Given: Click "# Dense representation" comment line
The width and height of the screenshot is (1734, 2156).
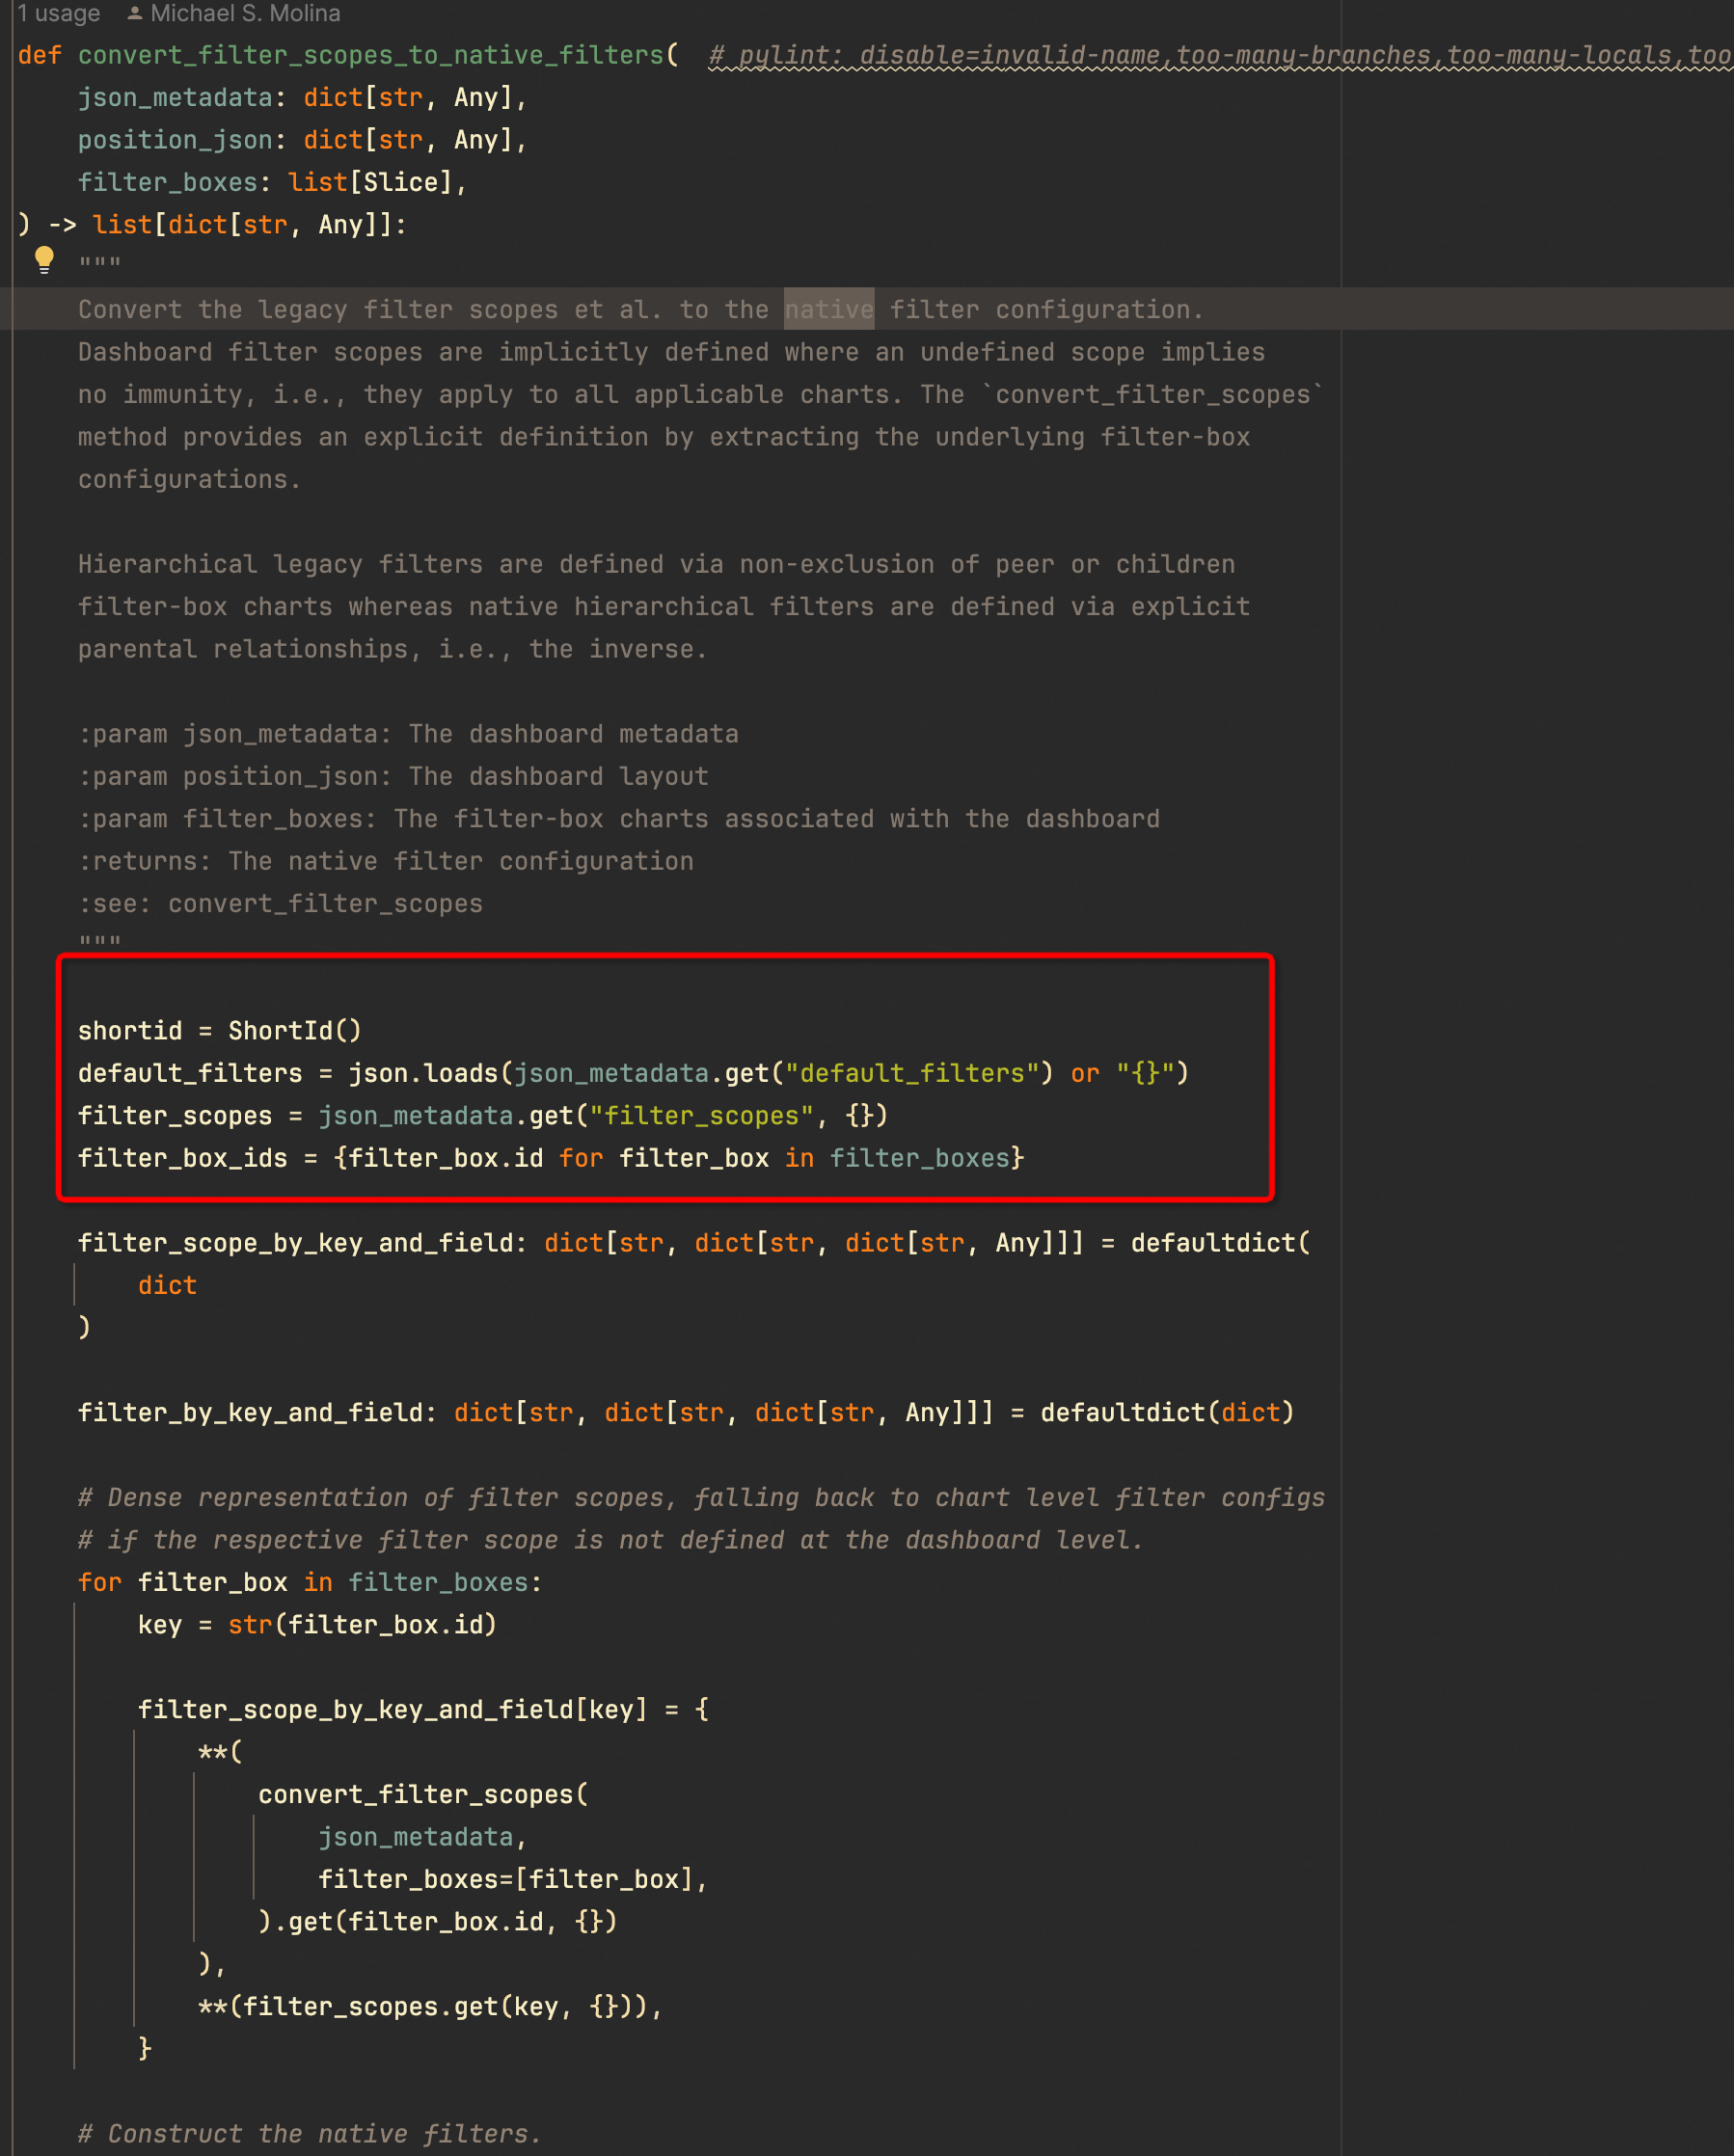Looking at the screenshot, I should pos(700,1498).
